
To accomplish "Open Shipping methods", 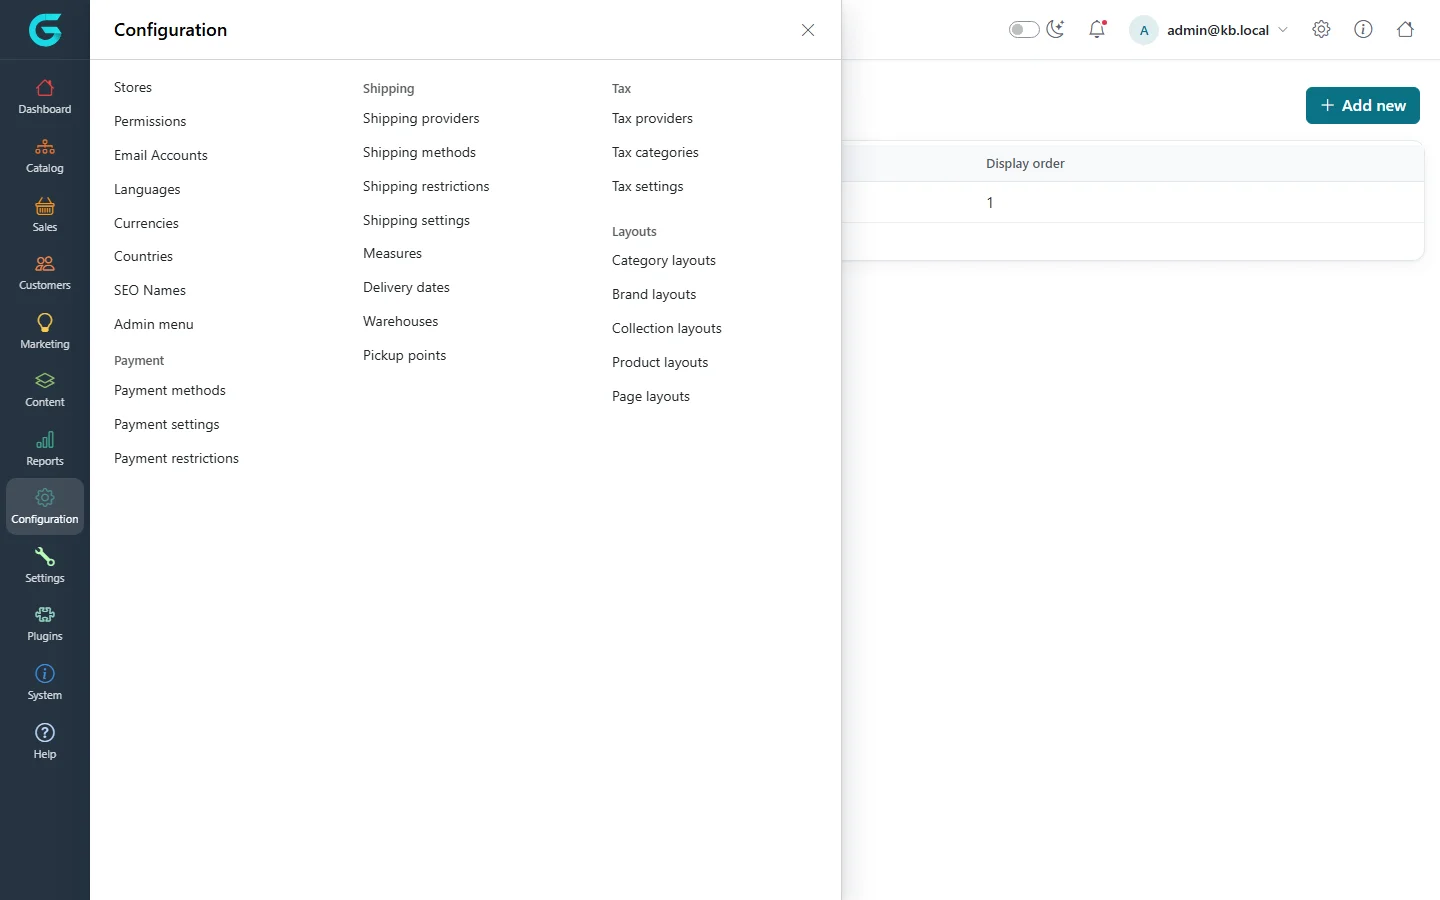I will pyautogui.click(x=419, y=152).
